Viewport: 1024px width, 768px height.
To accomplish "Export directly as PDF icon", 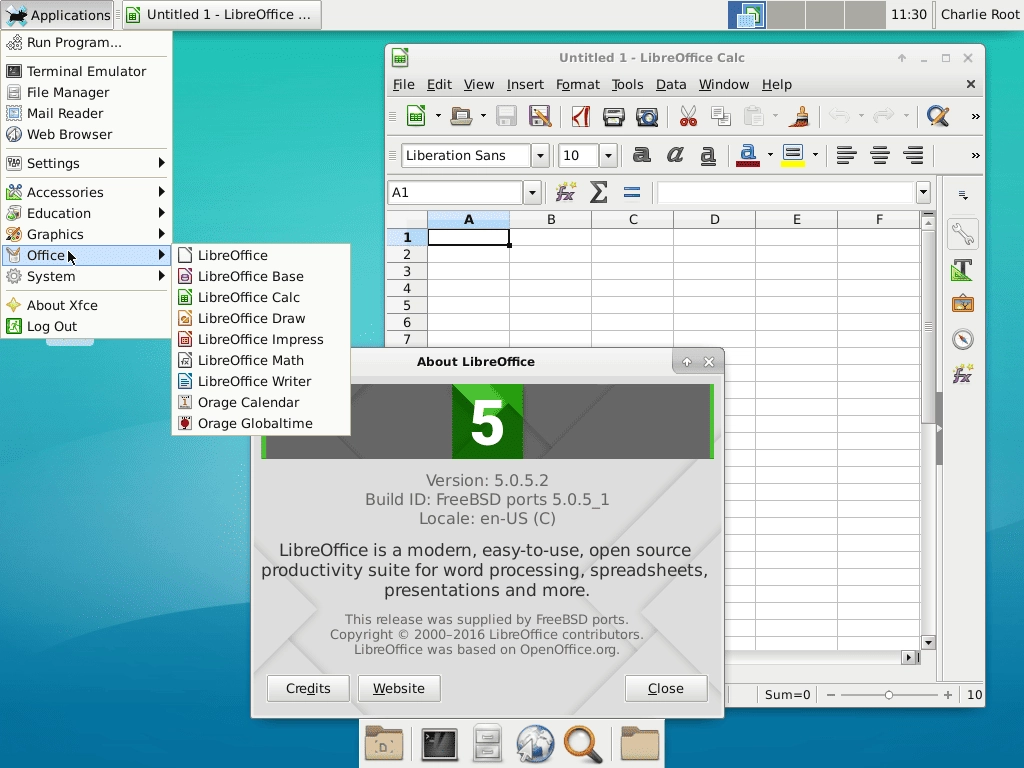I will pos(581,116).
